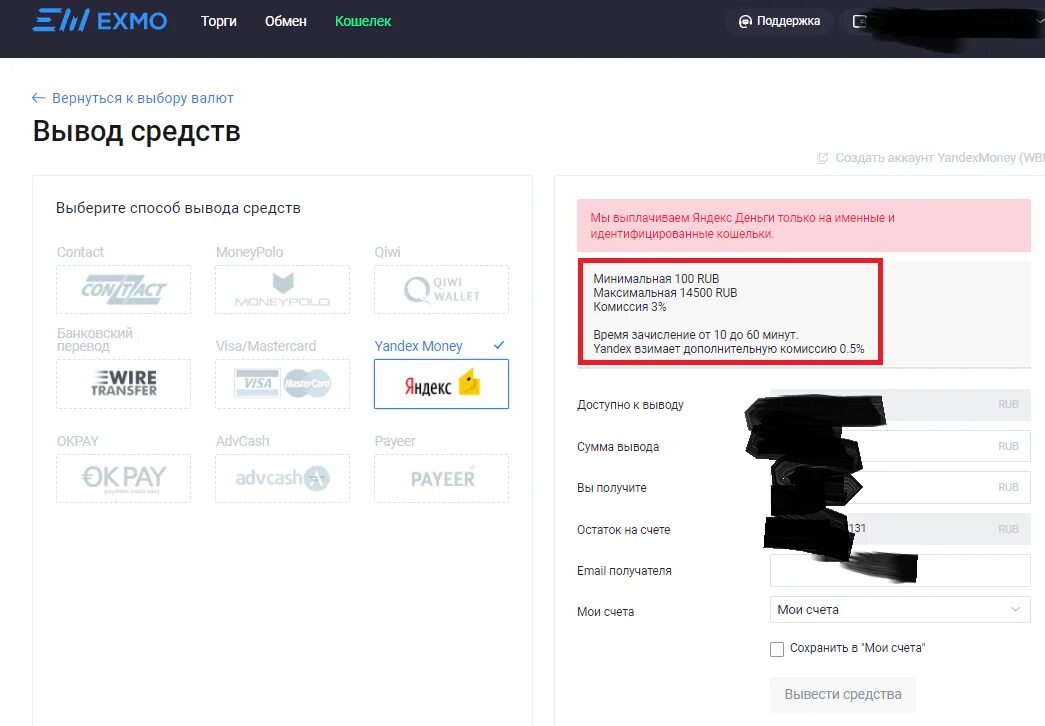Viewport: 1045px width, 726px height.
Task: Click the wallet icon in header
Action: [x=859, y=21]
